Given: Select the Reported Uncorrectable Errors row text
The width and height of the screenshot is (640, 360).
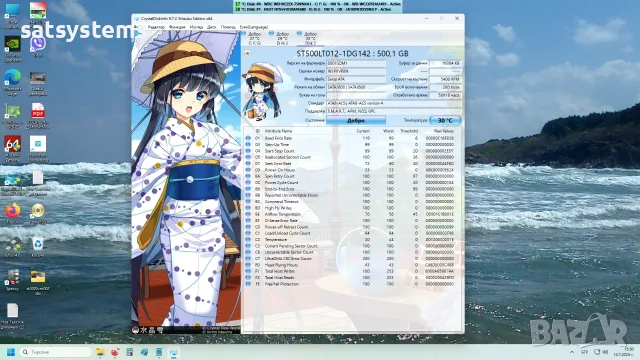Looking at the screenshot, I should pos(291,195).
